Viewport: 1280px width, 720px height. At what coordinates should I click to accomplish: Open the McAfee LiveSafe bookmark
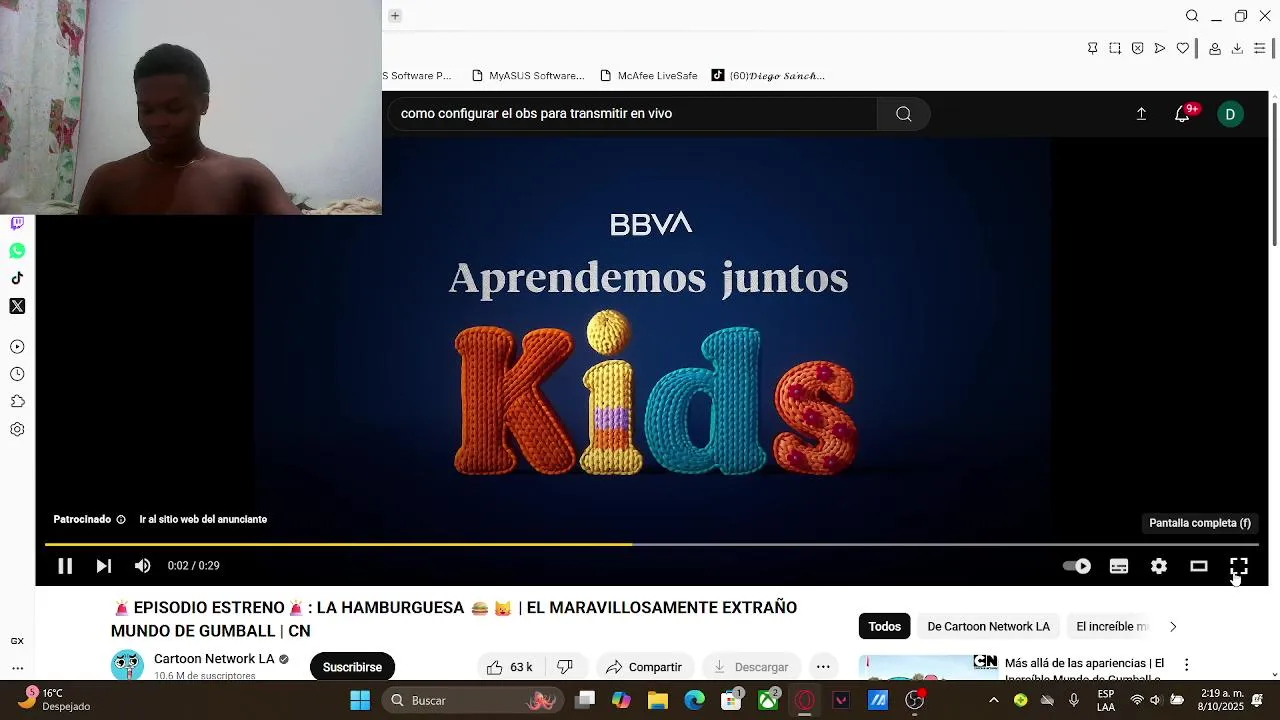(x=649, y=75)
